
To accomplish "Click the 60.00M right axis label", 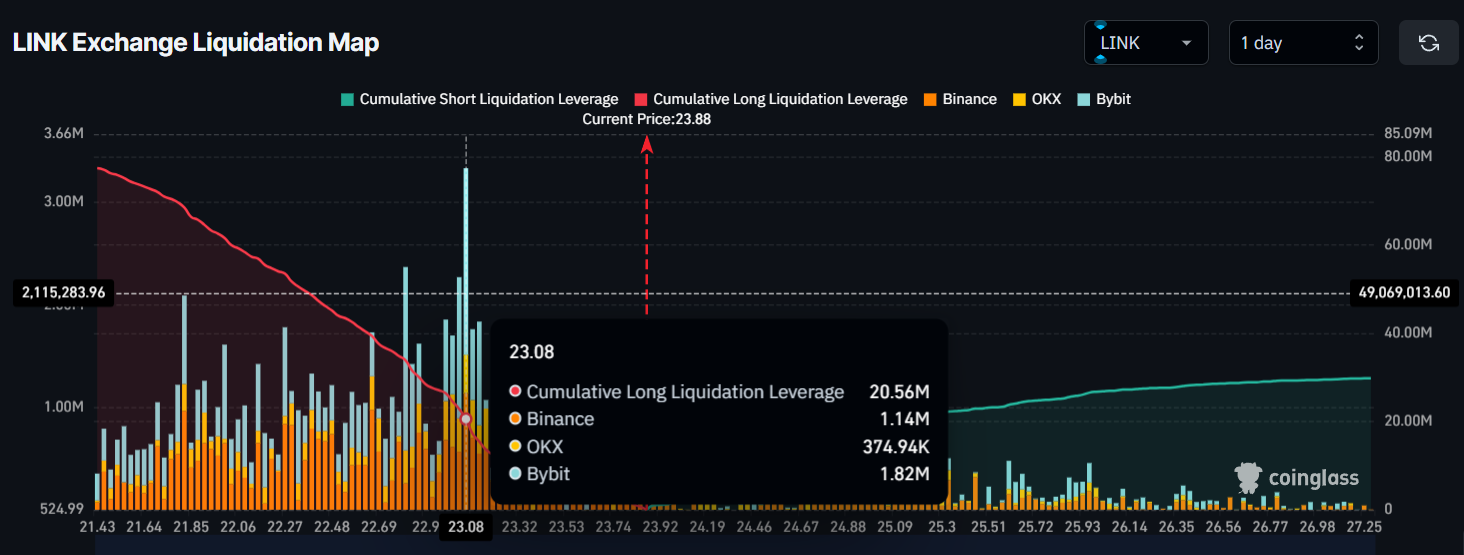I will coord(1408,244).
